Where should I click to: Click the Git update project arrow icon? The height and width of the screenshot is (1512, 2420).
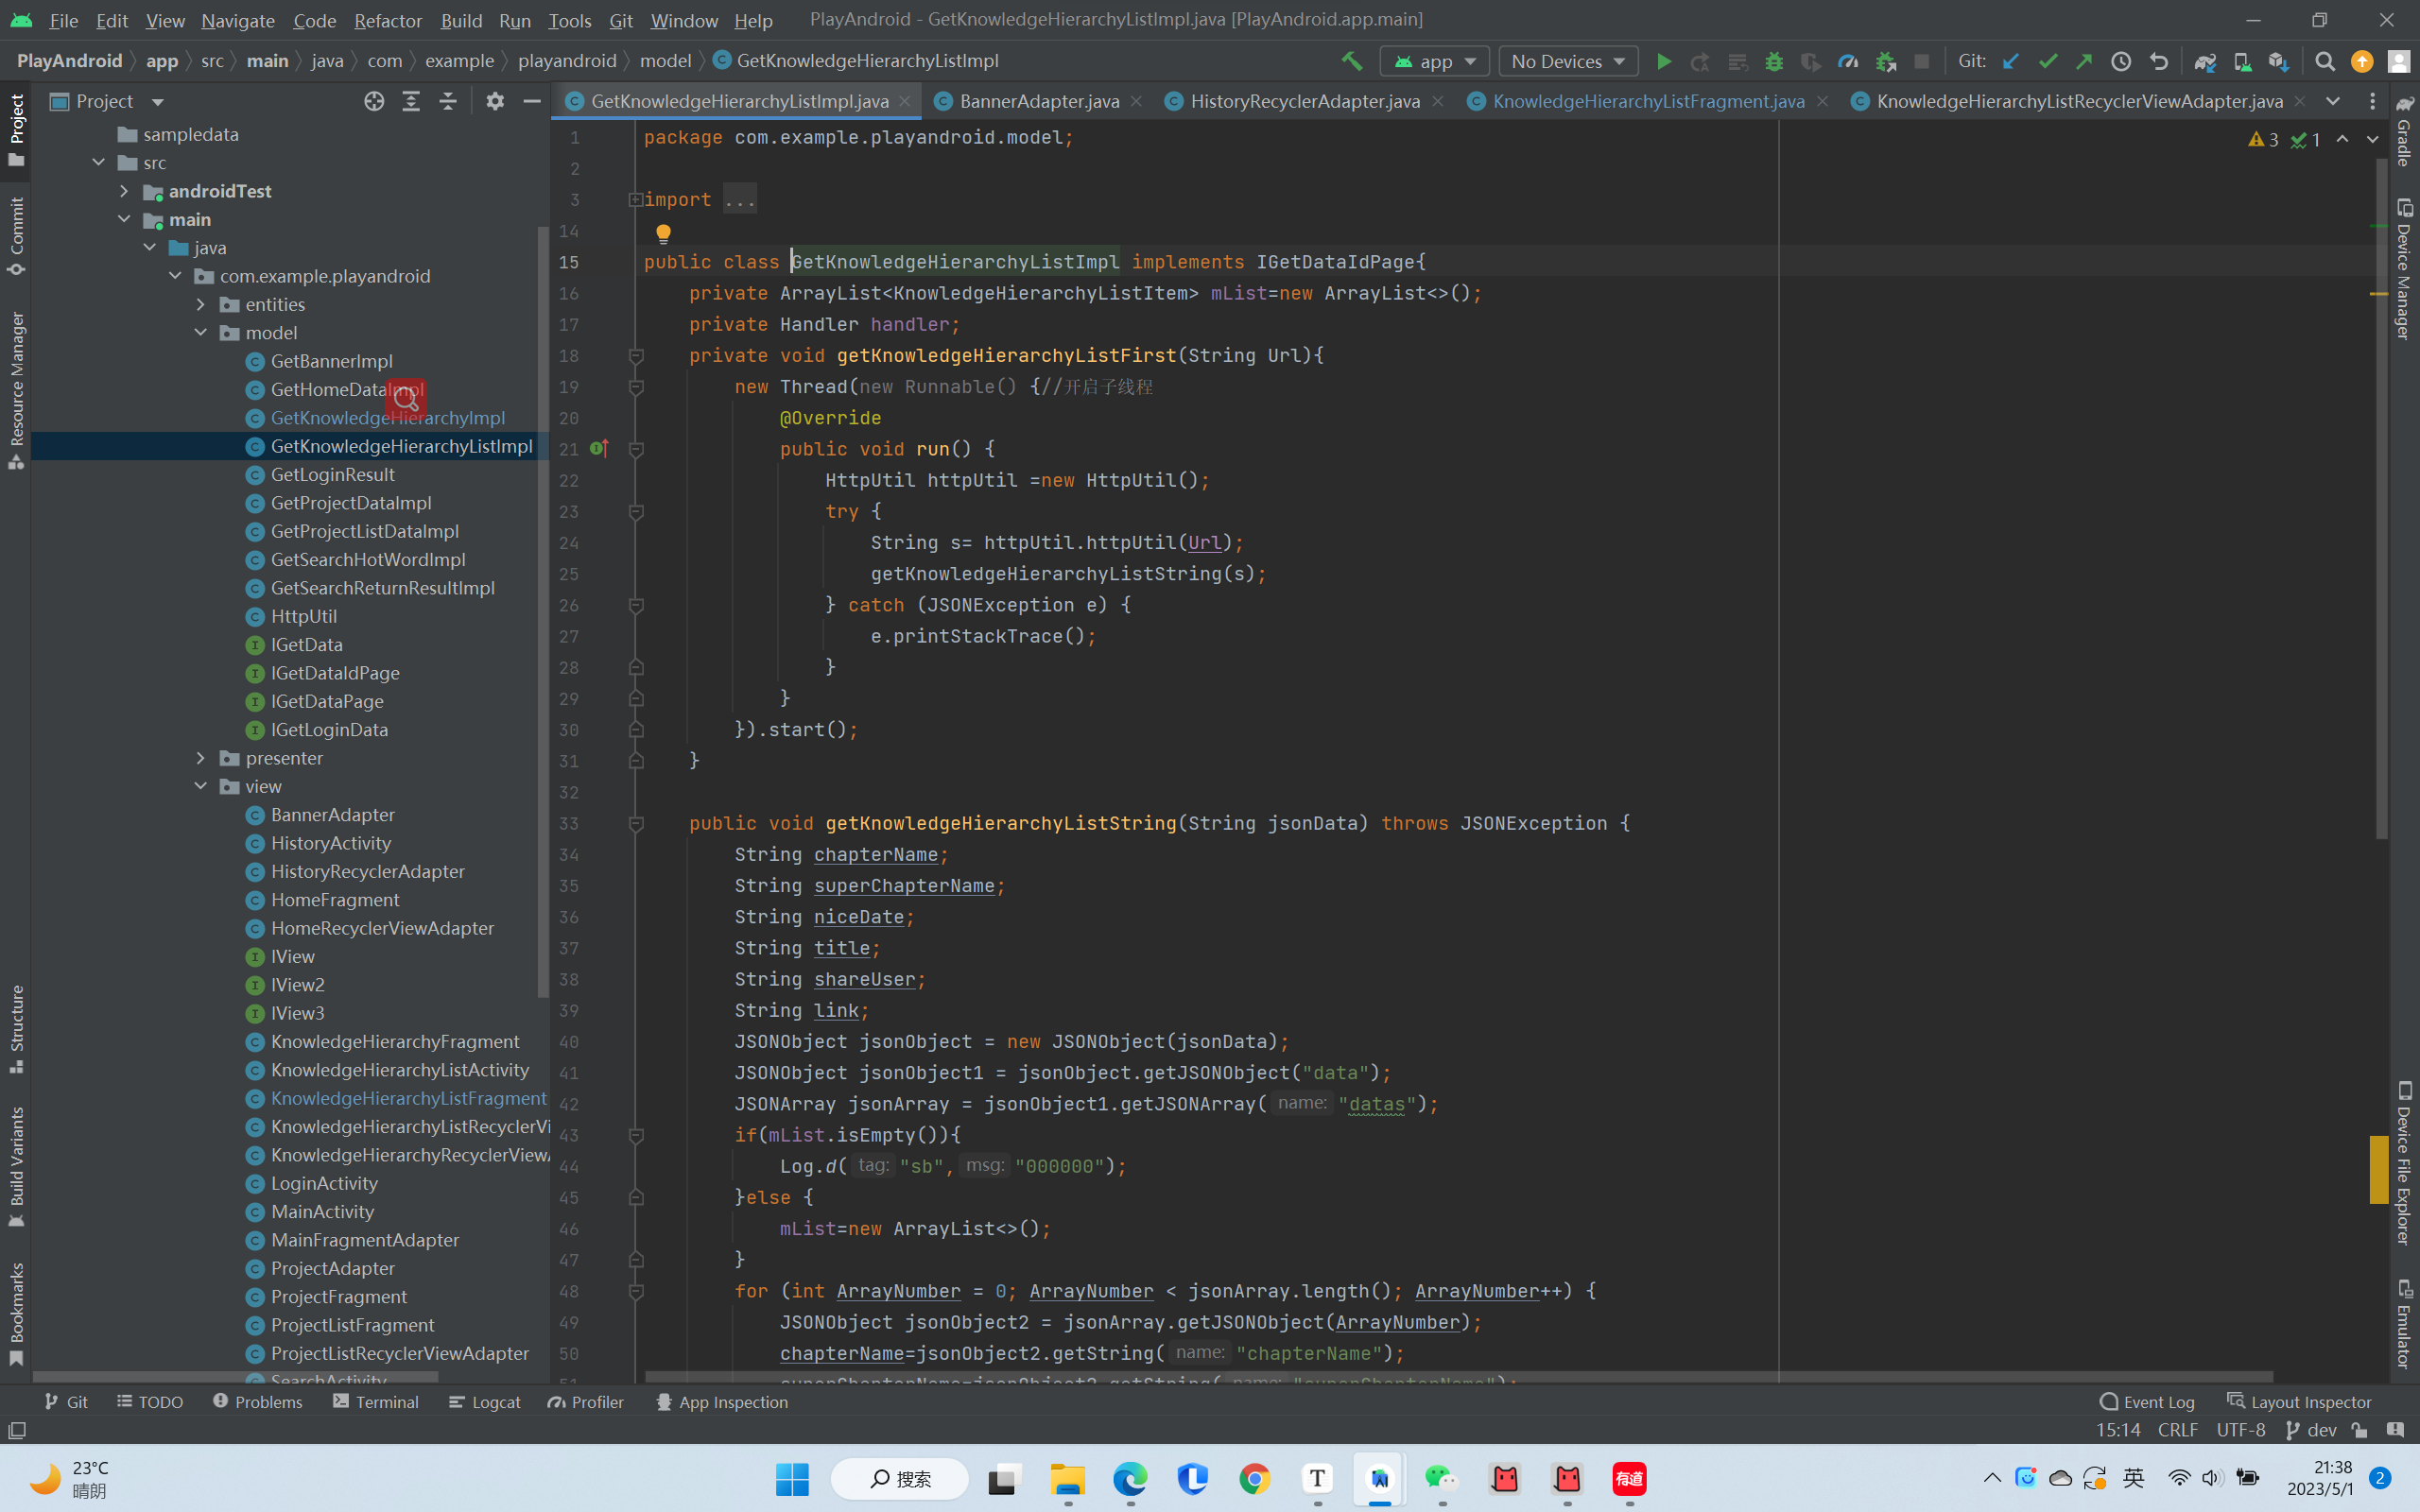2010,61
